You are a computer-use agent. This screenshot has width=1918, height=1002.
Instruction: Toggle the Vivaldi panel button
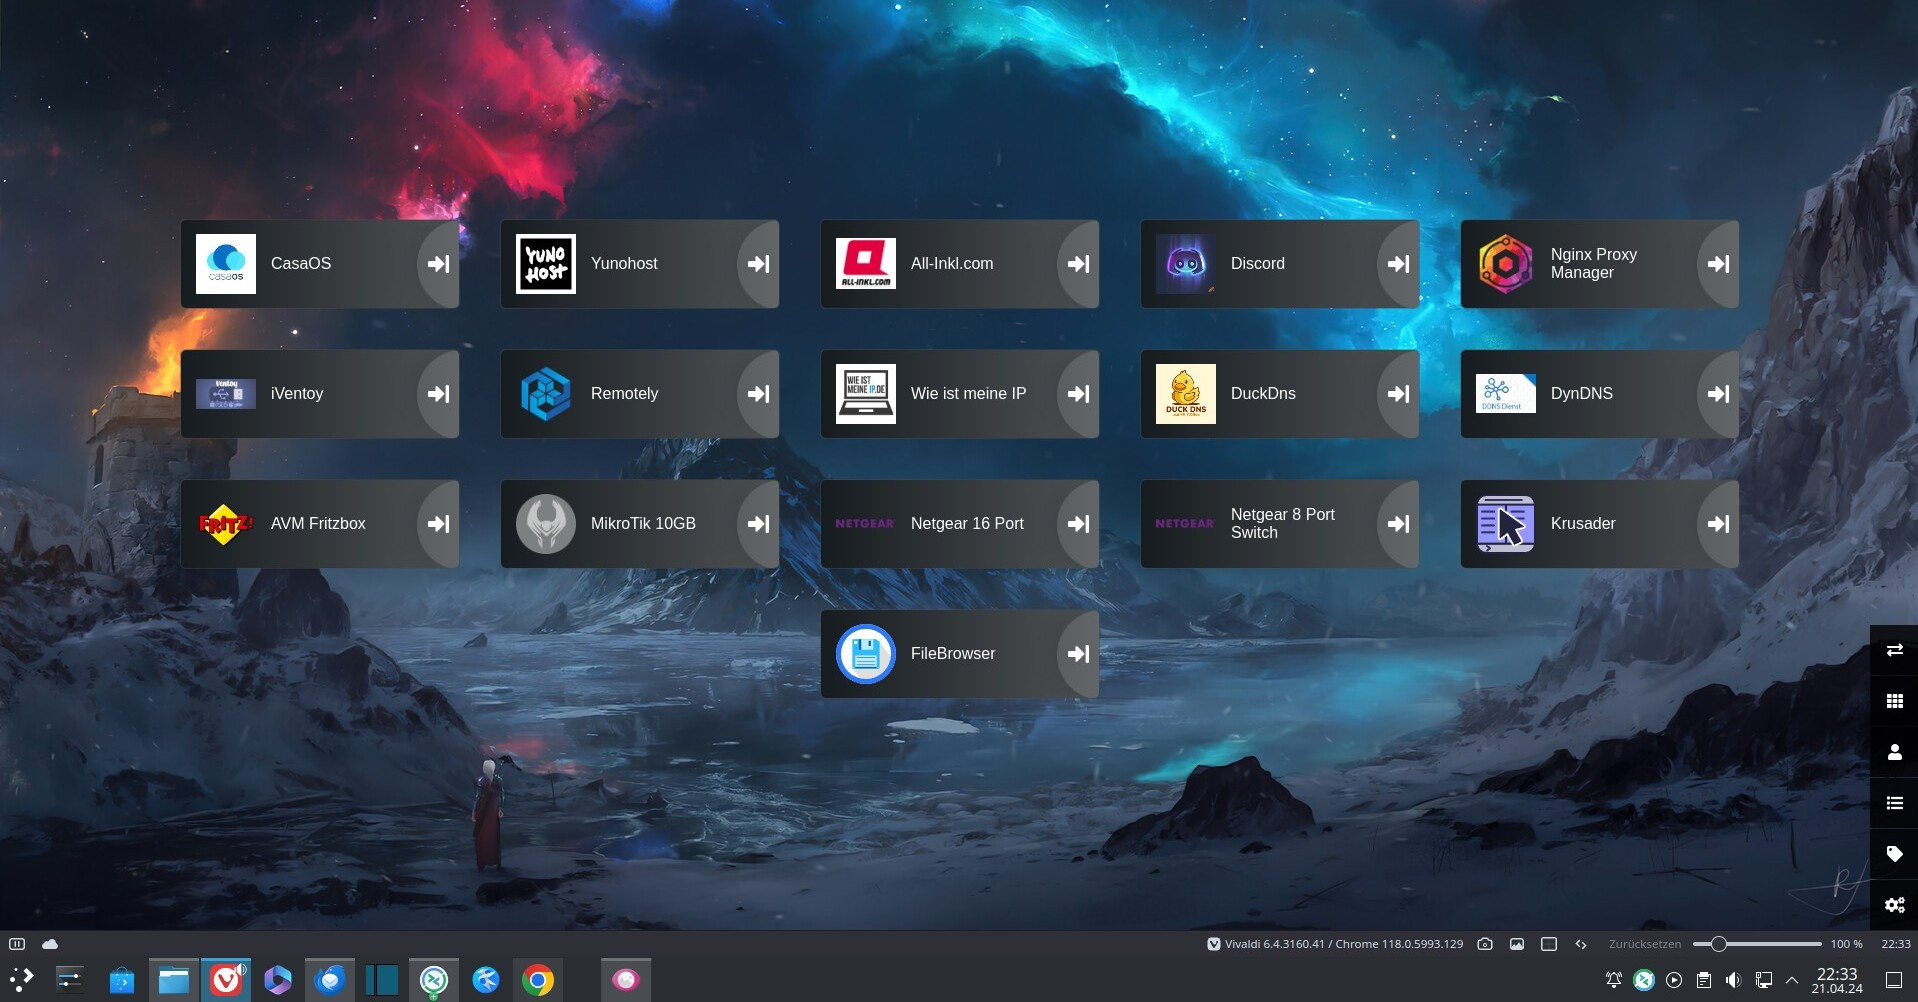coord(17,944)
